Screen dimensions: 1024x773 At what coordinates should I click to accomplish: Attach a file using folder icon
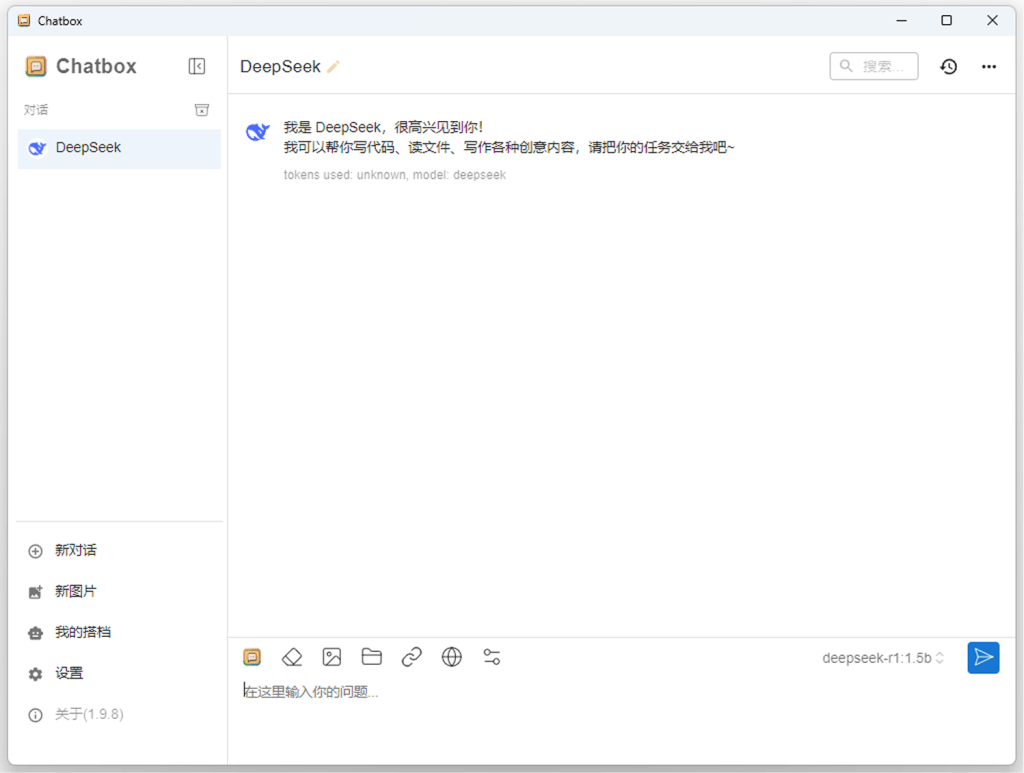(x=372, y=657)
